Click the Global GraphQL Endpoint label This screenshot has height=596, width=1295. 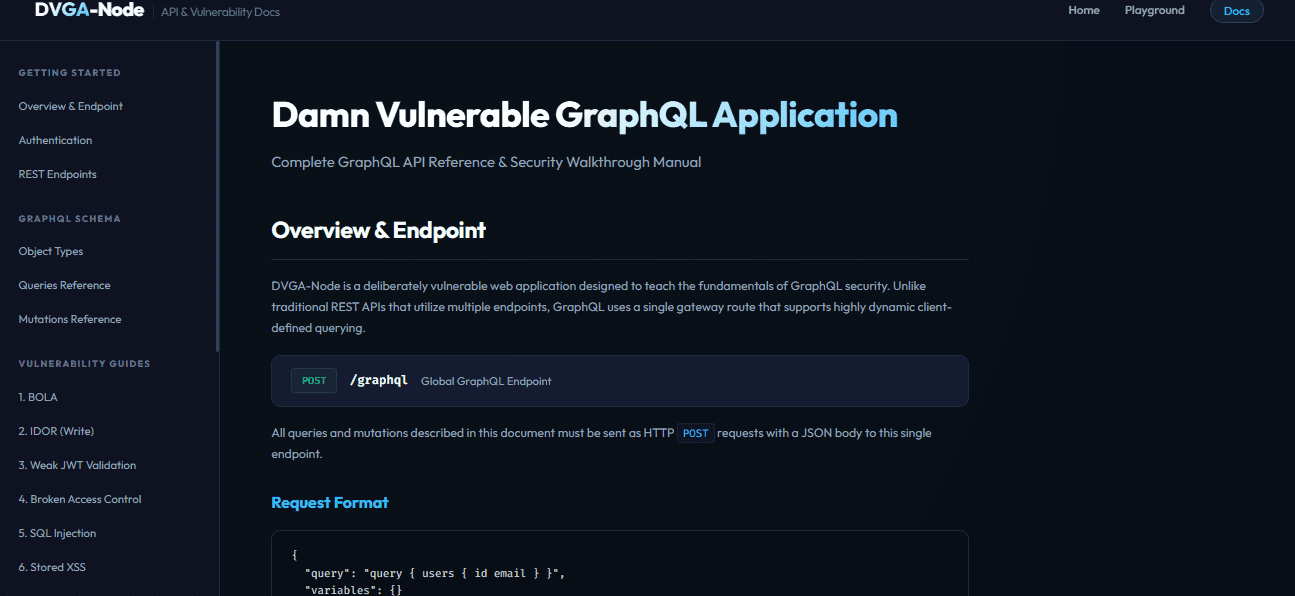[x=486, y=381]
